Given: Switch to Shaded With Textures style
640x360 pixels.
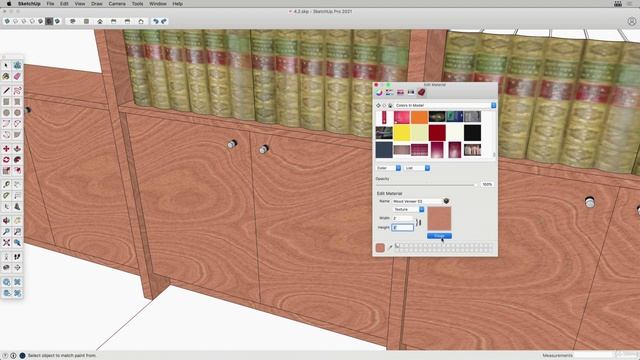Looking at the screenshot, I should (49, 21).
